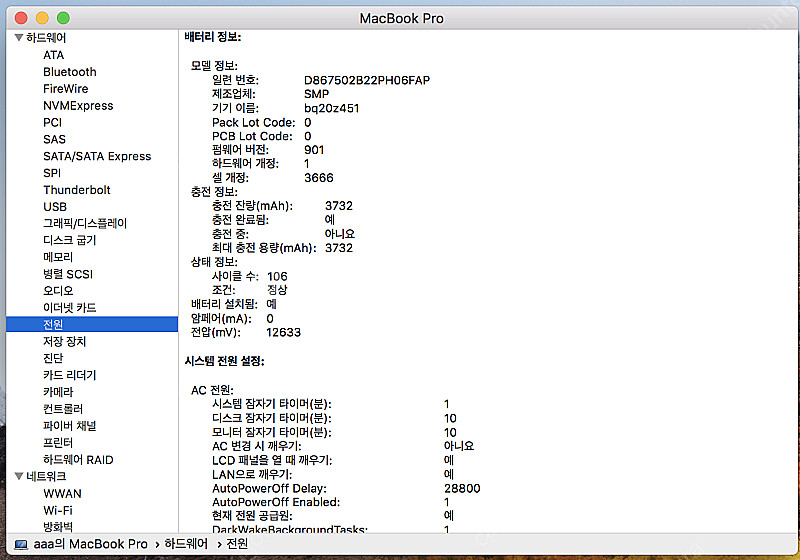Choose 파이버 채널 in the sidebar
800x560 pixels.
(70, 425)
